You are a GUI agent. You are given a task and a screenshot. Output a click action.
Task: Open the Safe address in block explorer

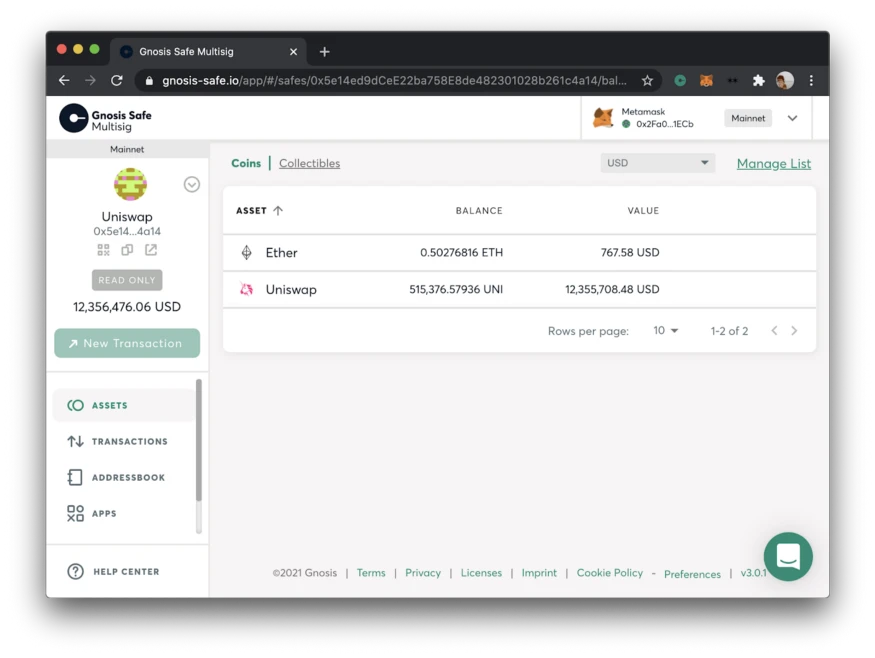tap(151, 249)
